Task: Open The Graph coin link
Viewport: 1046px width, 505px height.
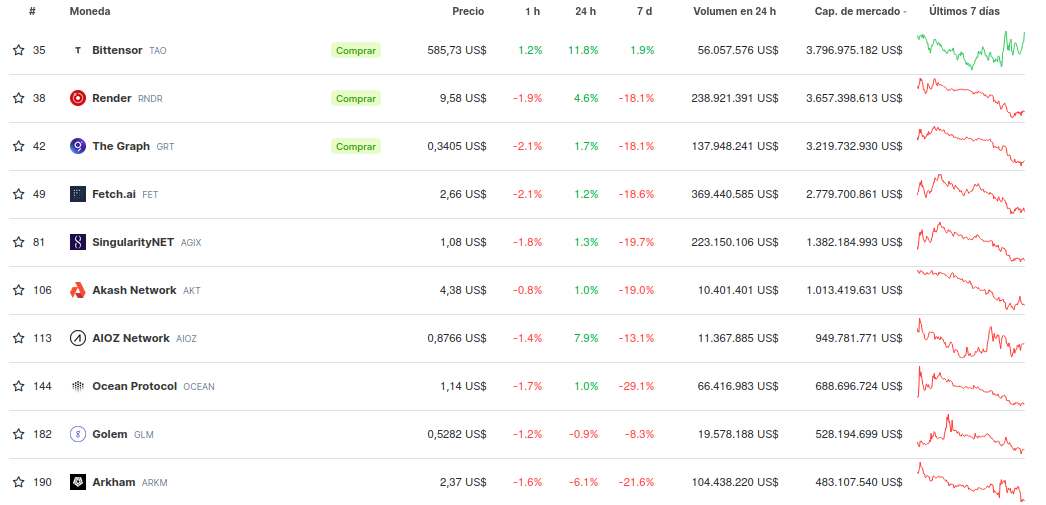Action: click(121, 146)
